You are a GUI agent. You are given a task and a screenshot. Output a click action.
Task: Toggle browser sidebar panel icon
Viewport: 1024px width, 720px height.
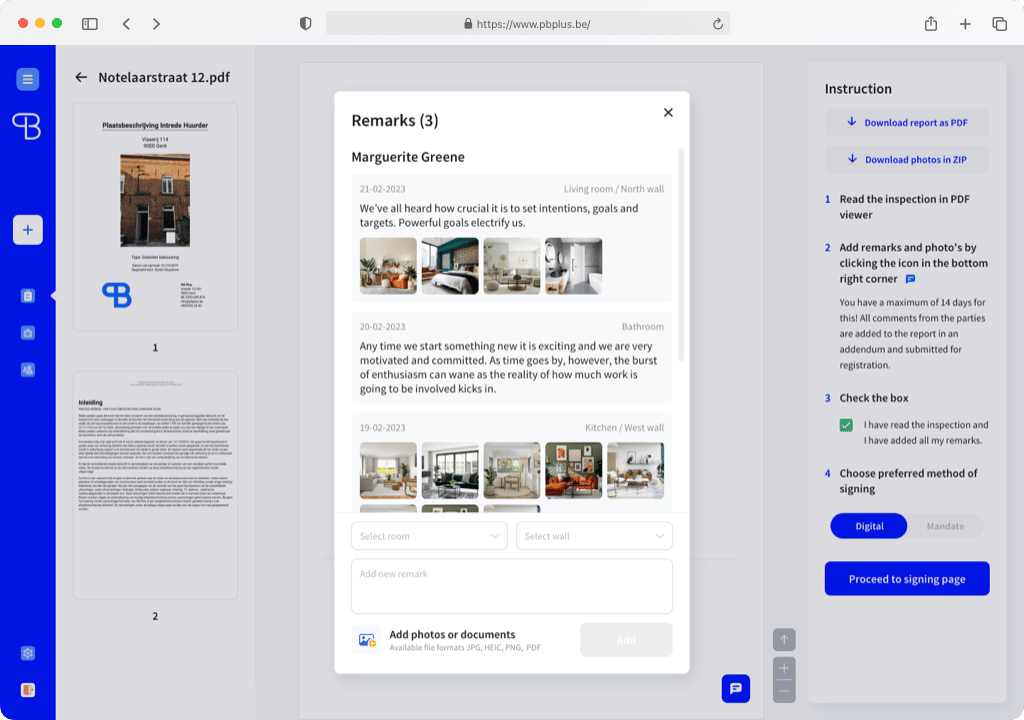[89, 24]
